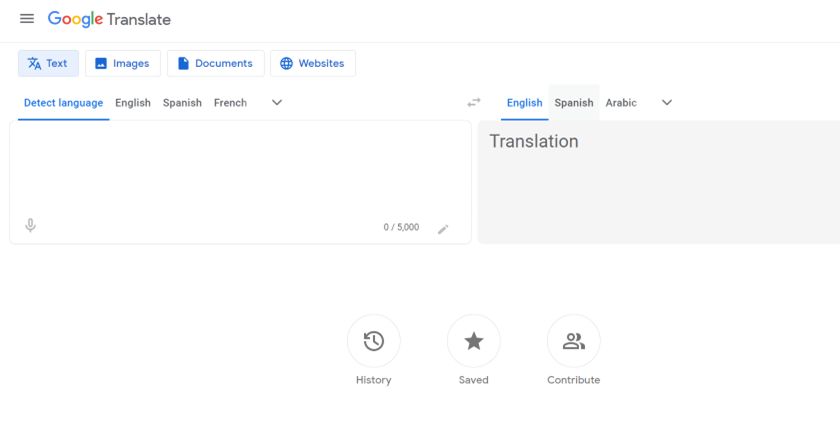Click the Translation output placeholder
840x422 pixels.
[x=534, y=141]
